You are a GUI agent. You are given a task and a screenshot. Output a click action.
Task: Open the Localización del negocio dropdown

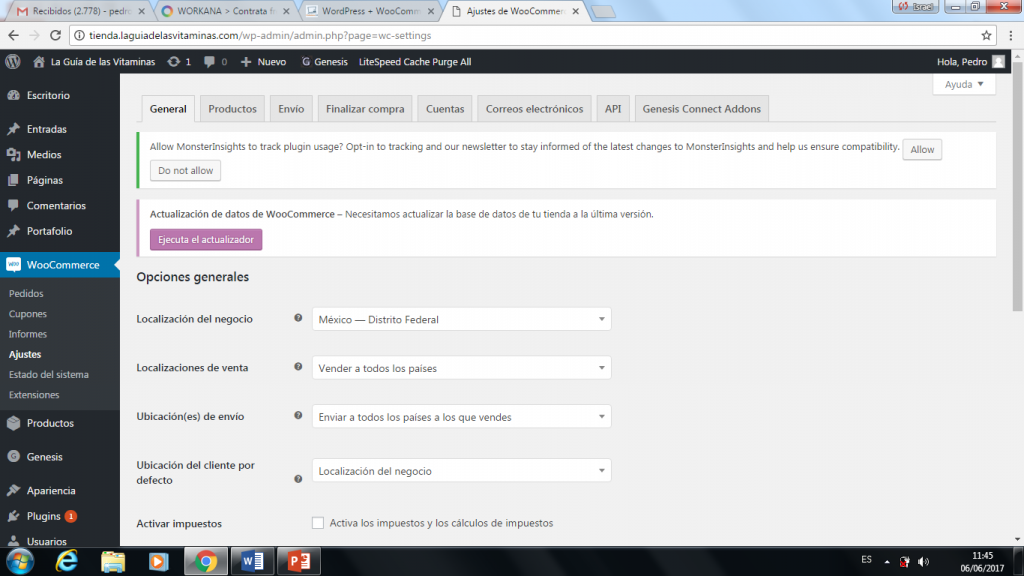pyautogui.click(x=462, y=319)
